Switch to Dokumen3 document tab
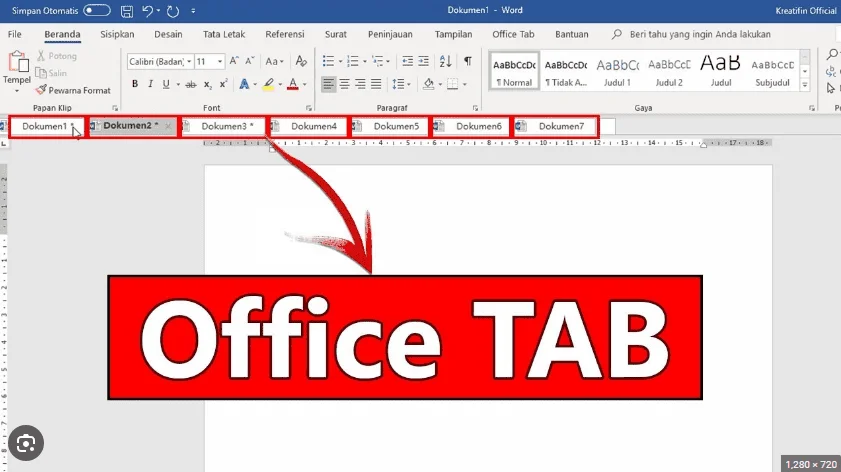The width and height of the screenshot is (841, 472). 224,127
